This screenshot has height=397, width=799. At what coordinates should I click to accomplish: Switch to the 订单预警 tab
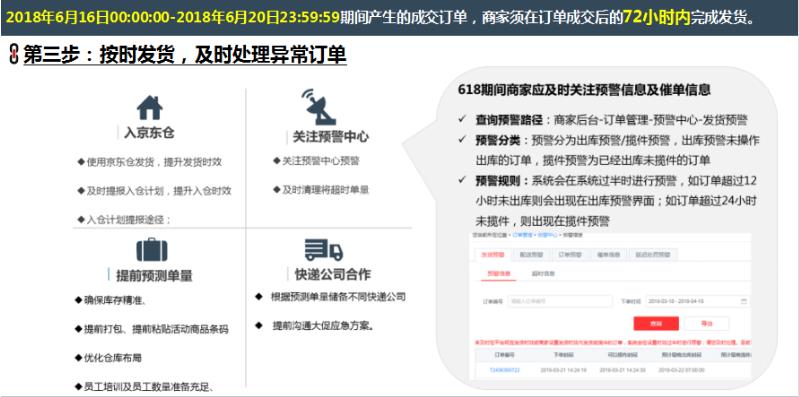(x=570, y=254)
